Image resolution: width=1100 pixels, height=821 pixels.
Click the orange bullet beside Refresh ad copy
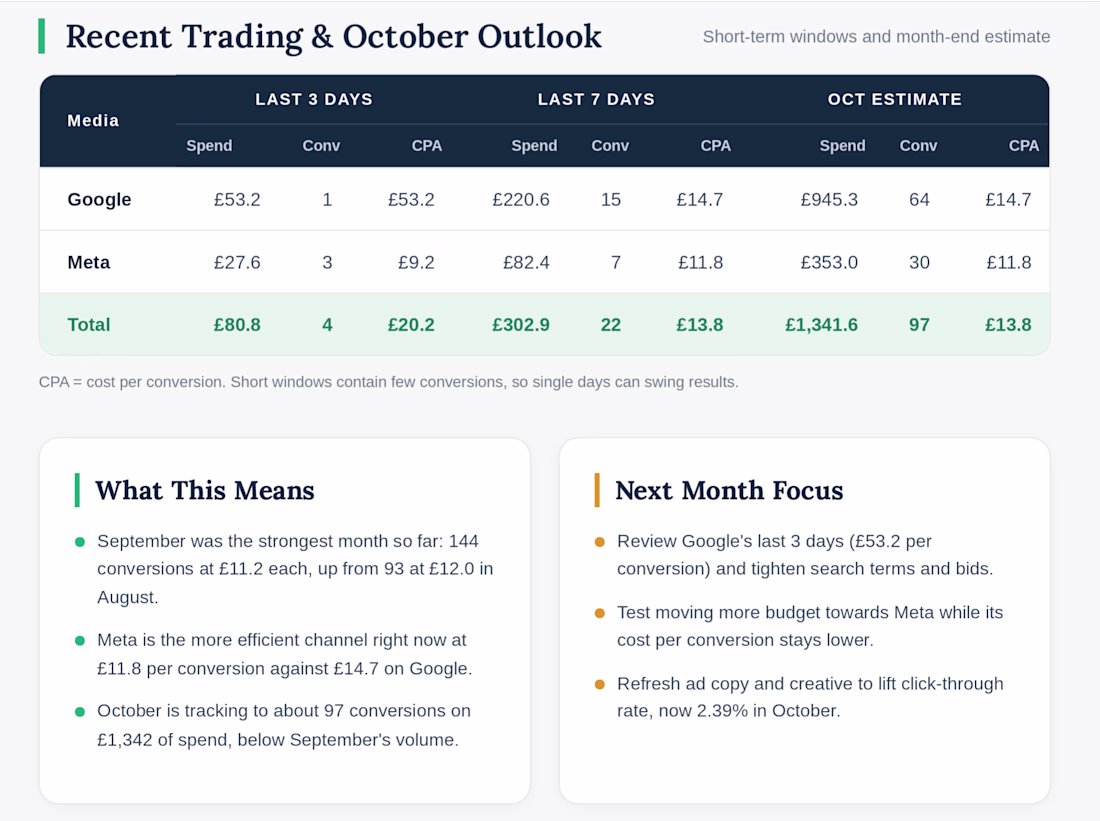pos(600,684)
